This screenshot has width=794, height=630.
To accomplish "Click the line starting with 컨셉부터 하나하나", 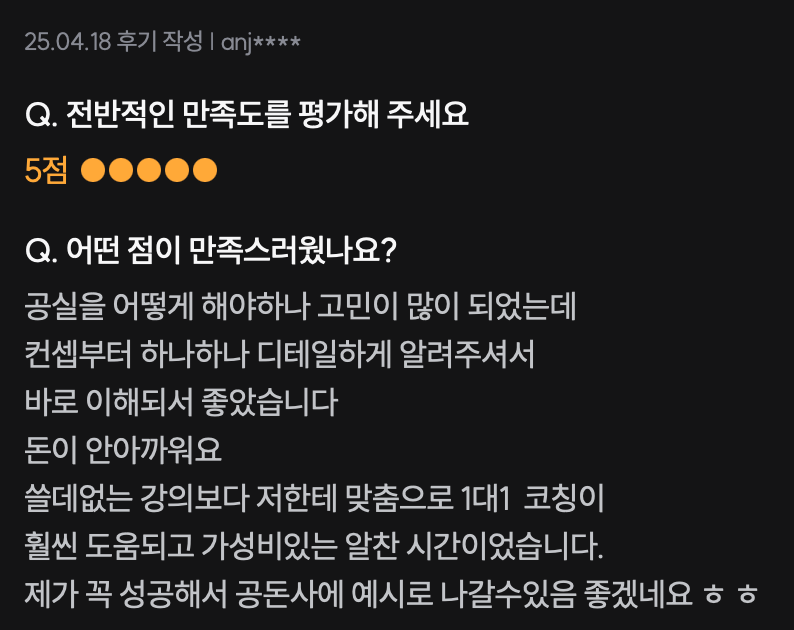I will (280, 353).
